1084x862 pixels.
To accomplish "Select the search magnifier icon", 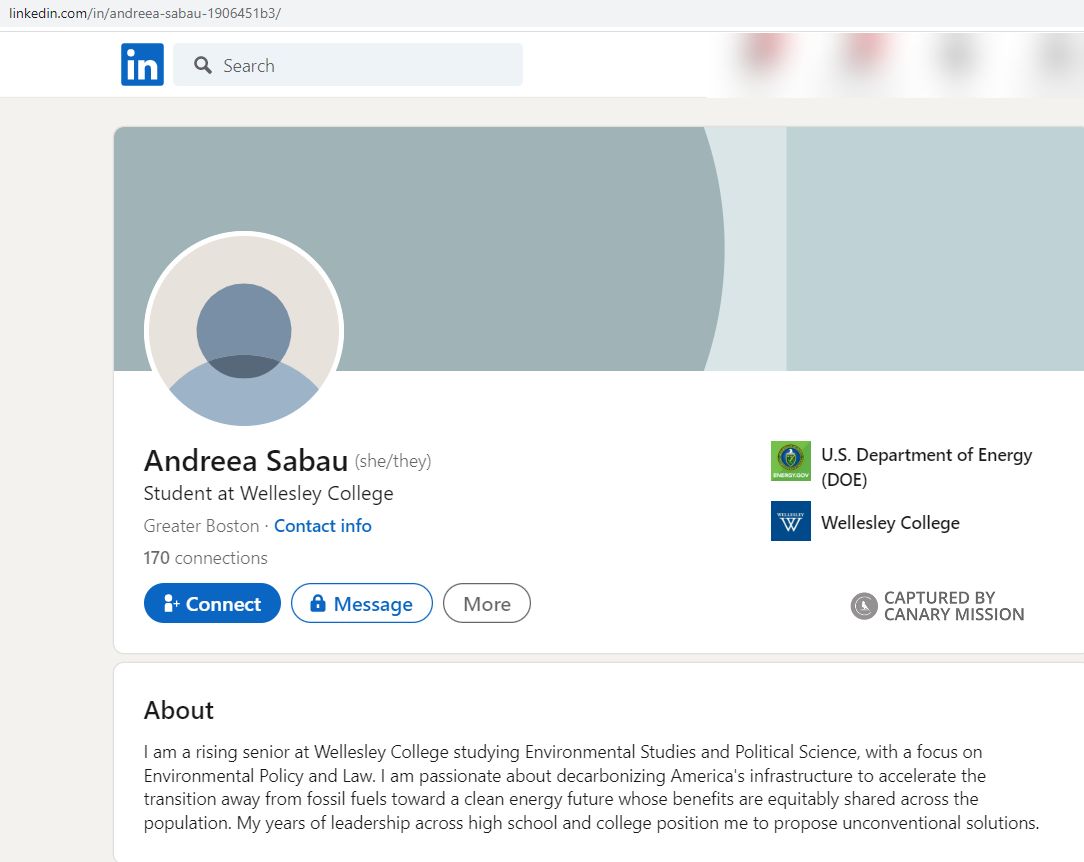I will click(203, 64).
